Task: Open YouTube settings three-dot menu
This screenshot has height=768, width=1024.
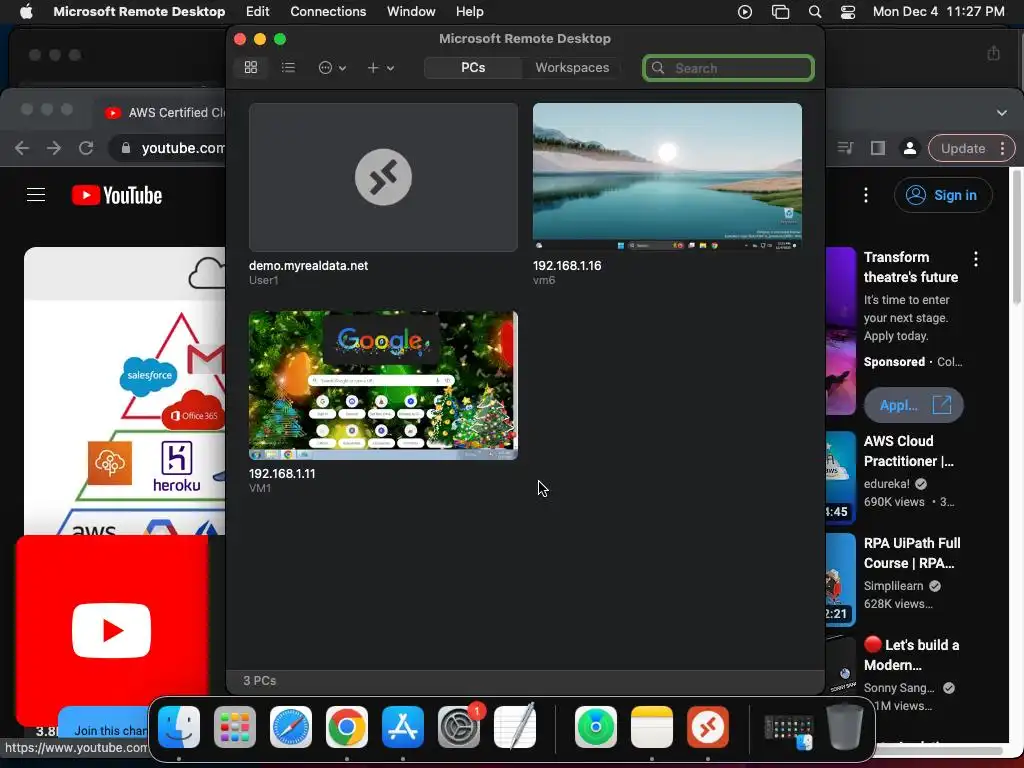Action: click(866, 195)
